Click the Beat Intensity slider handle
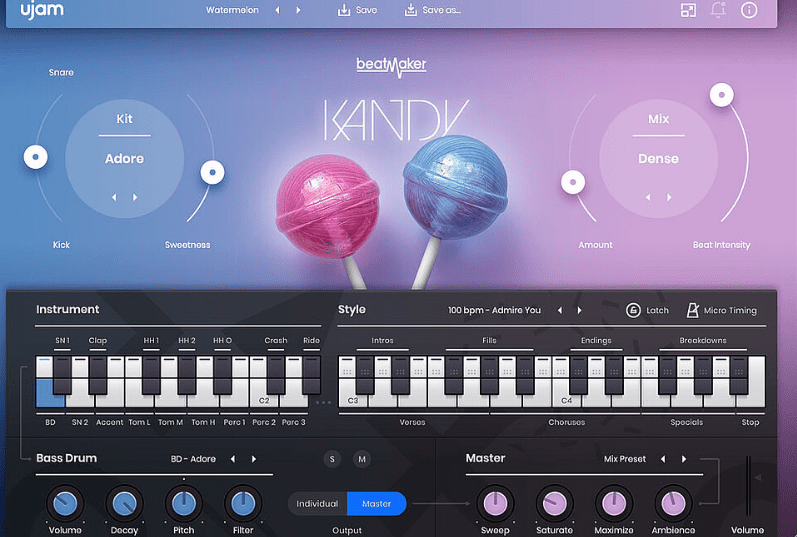This screenshot has width=797, height=537. (x=722, y=95)
